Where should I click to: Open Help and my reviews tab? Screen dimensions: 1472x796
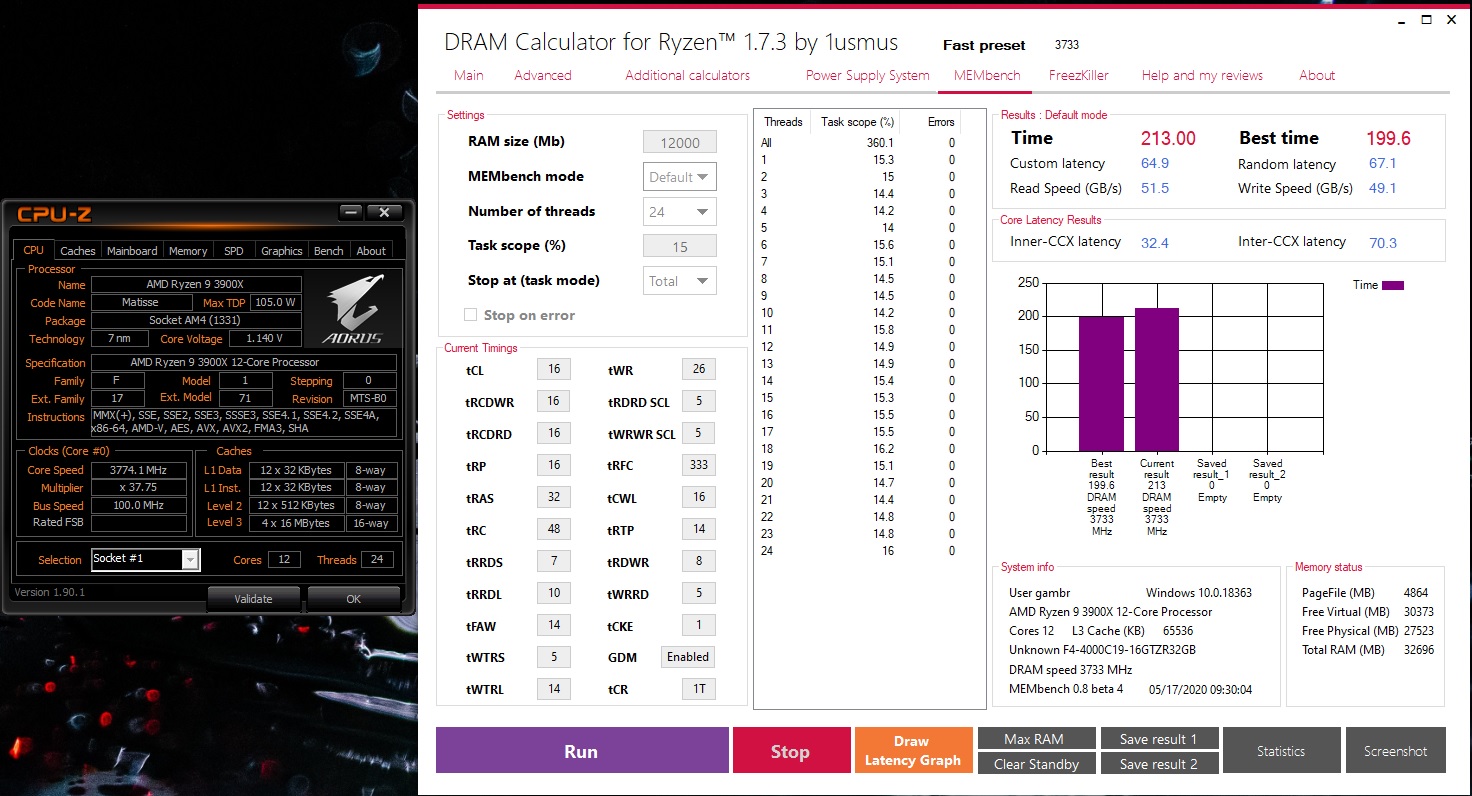click(1202, 75)
